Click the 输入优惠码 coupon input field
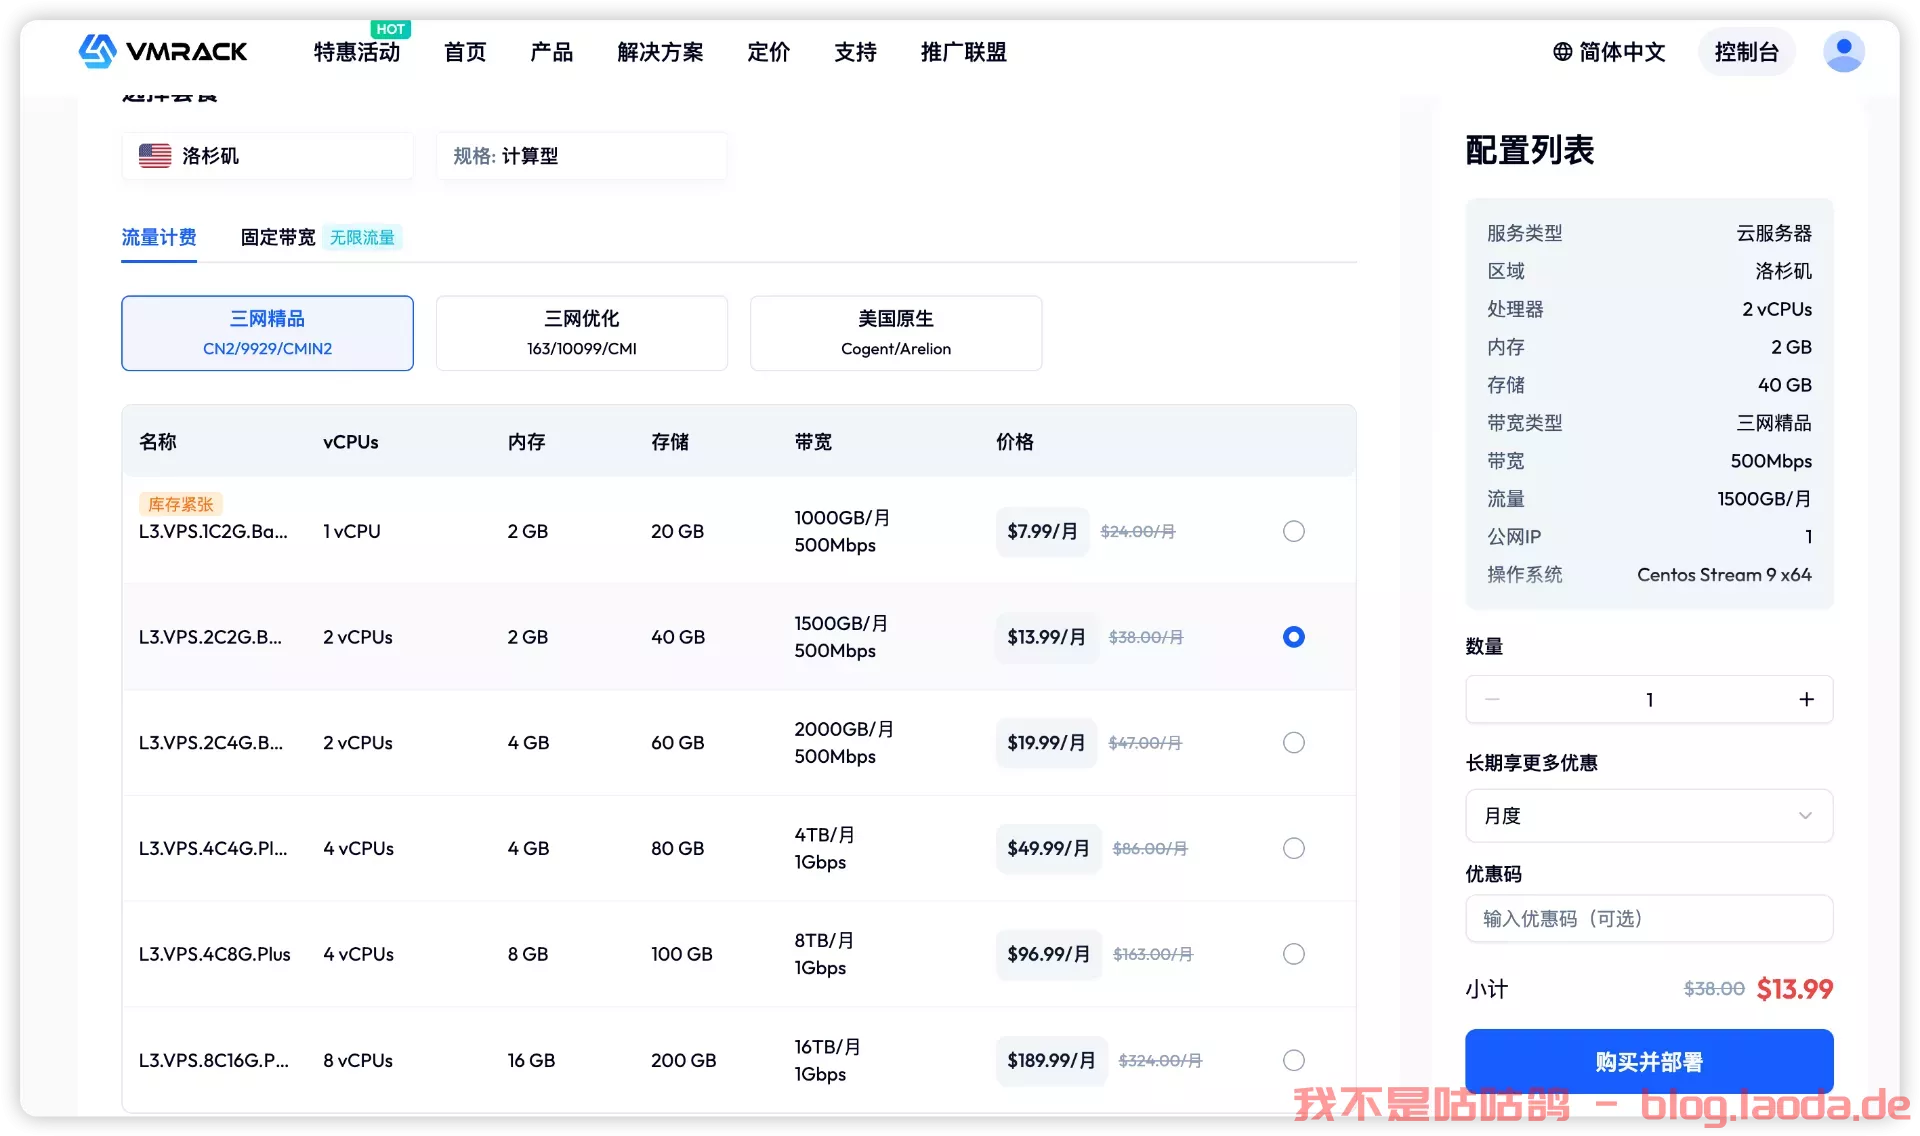This screenshot has height=1136, width=1920. click(1648, 918)
